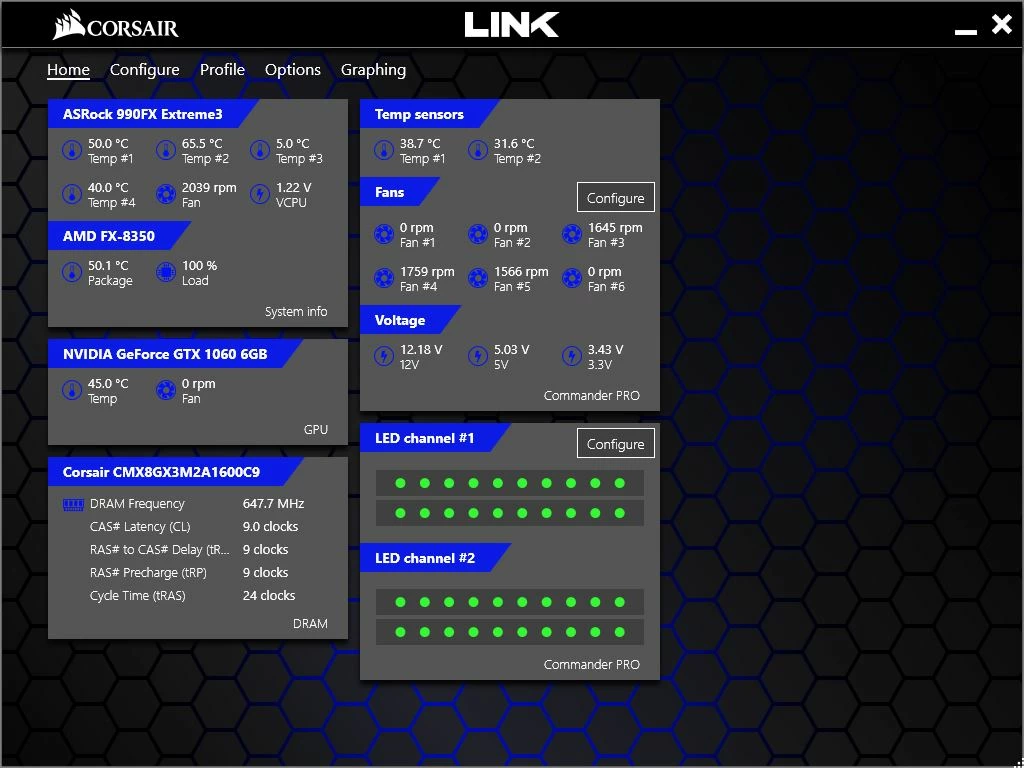
Task: Open the Configure tab in top navigation
Action: click(144, 70)
